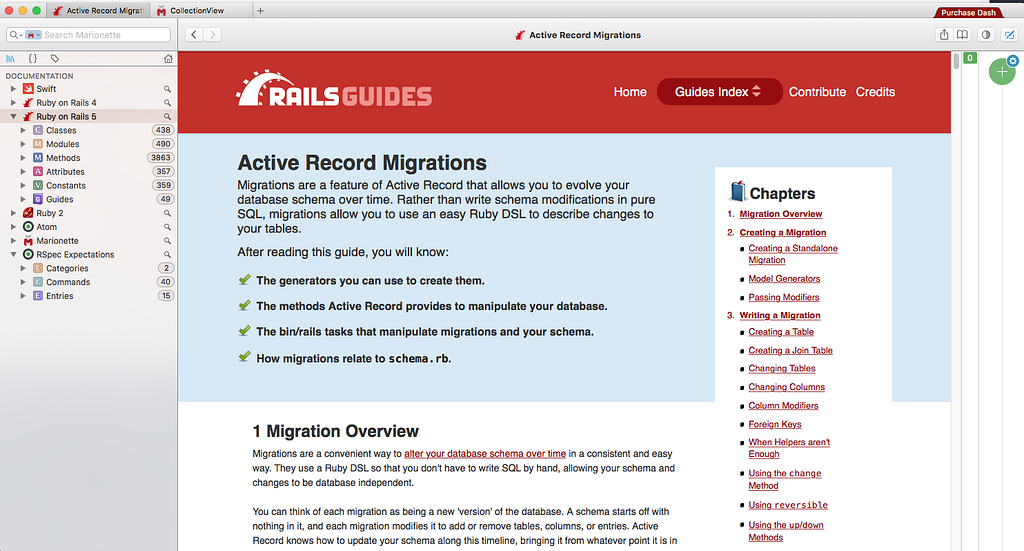Click the green 0 annotations counter

(x=970, y=58)
